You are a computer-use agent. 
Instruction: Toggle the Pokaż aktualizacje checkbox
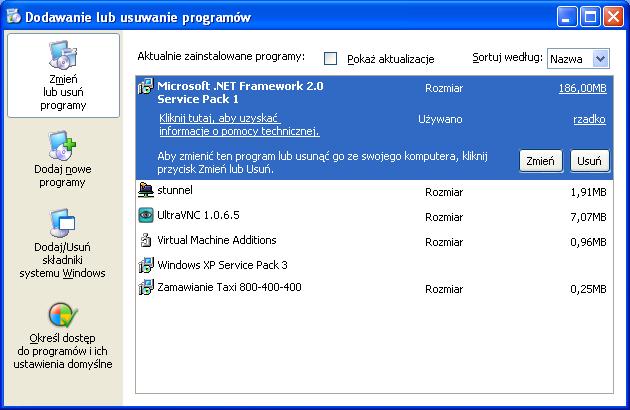point(330,58)
